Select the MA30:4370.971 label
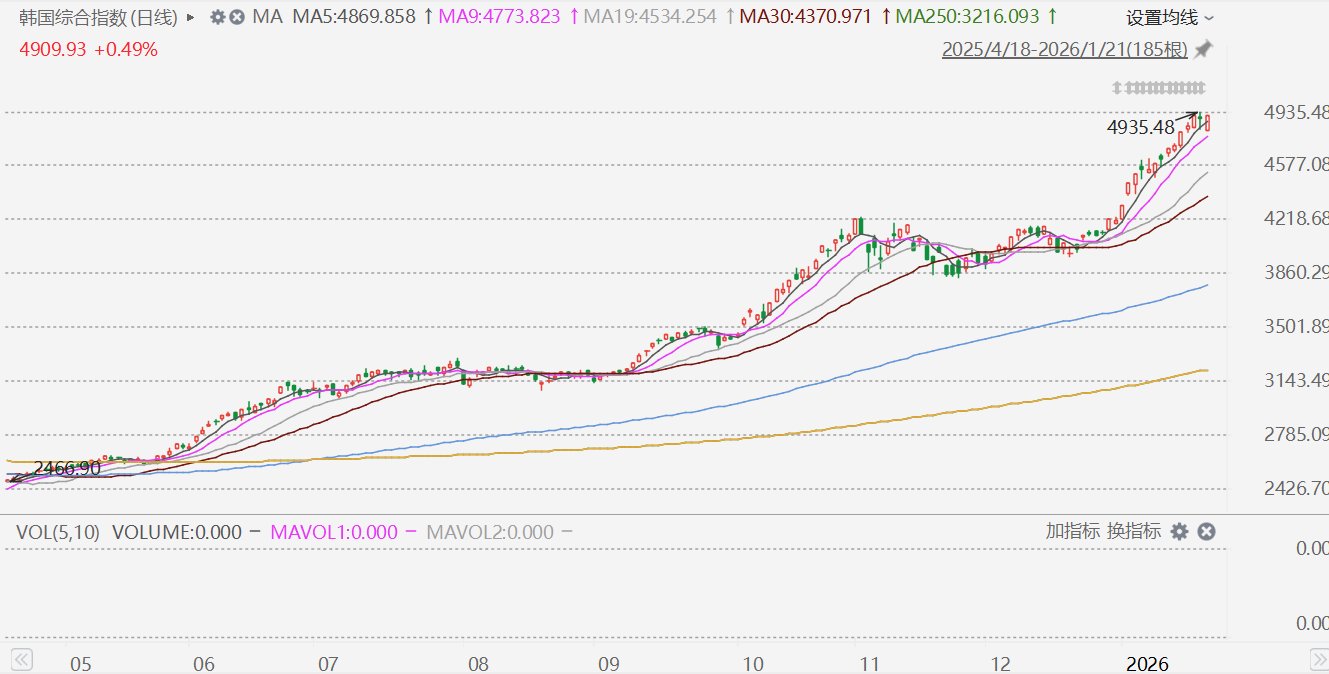1329x674 pixels. [x=805, y=17]
